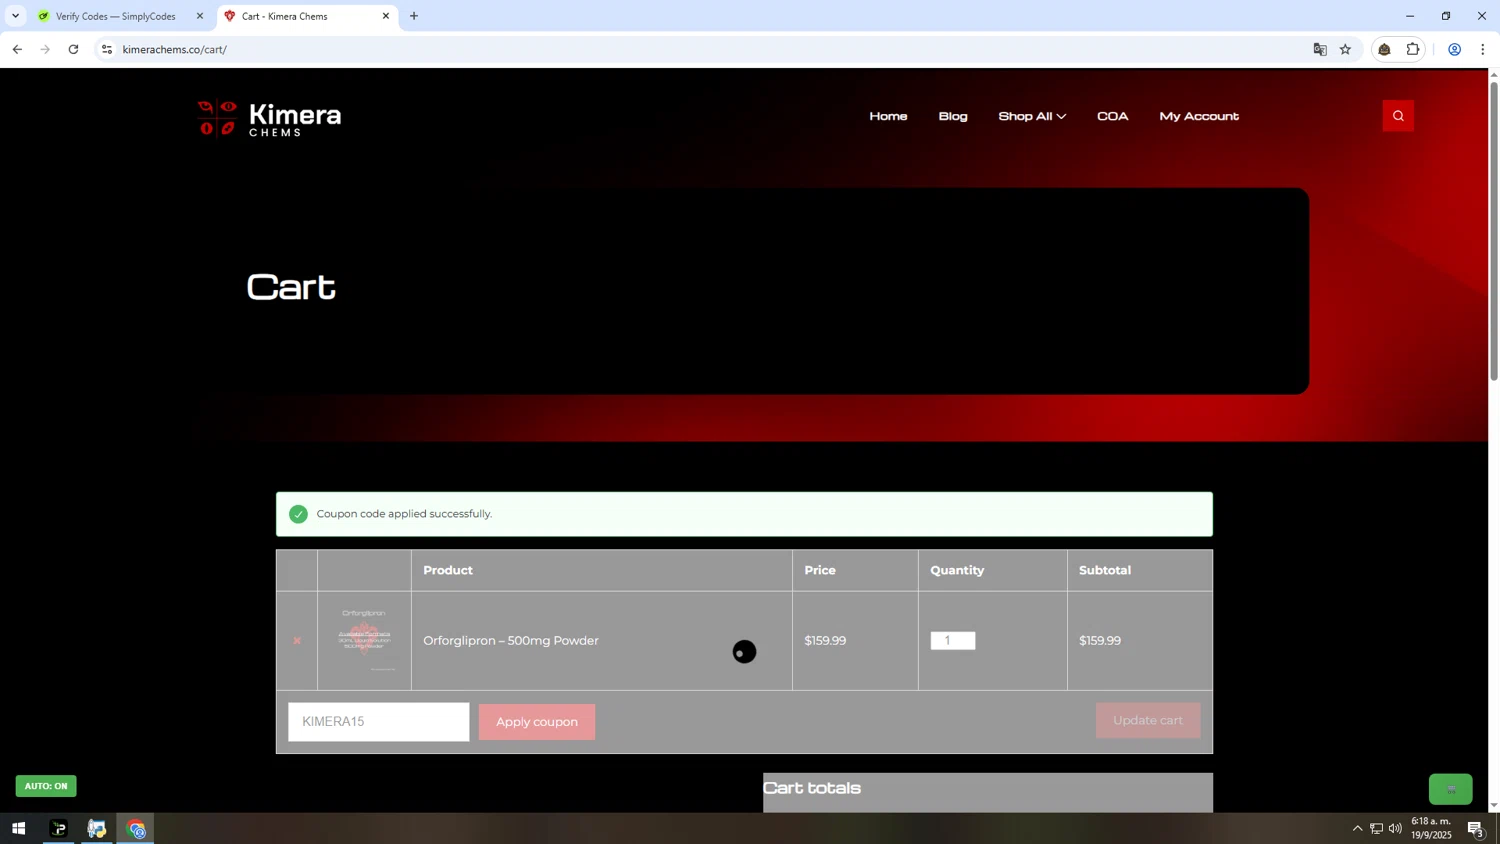The height and width of the screenshot is (844, 1500).
Task: Open the COA menu item
Action: pos(1113,116)
